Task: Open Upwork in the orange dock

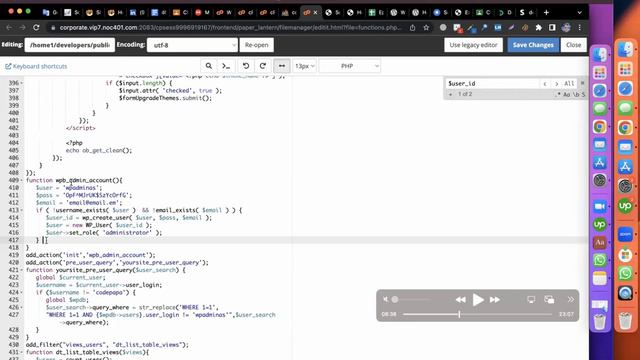Action: 625,206
